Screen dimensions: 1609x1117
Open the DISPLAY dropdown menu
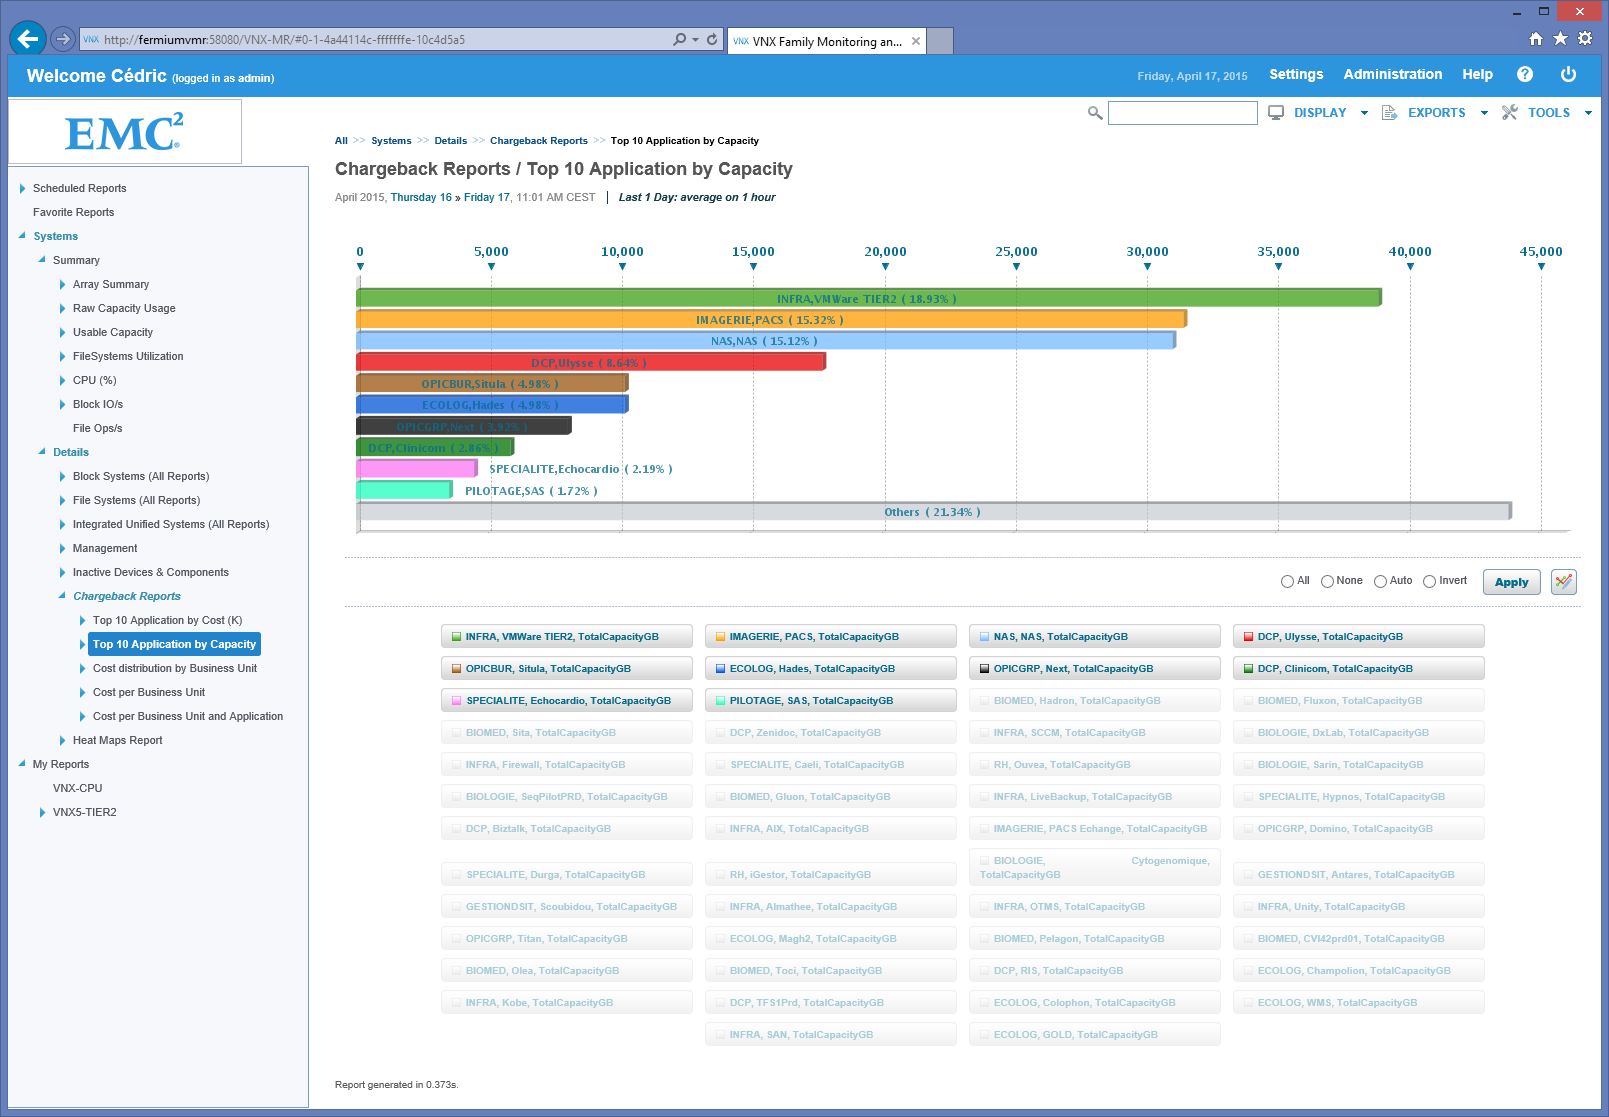(x=1319, y=113)
